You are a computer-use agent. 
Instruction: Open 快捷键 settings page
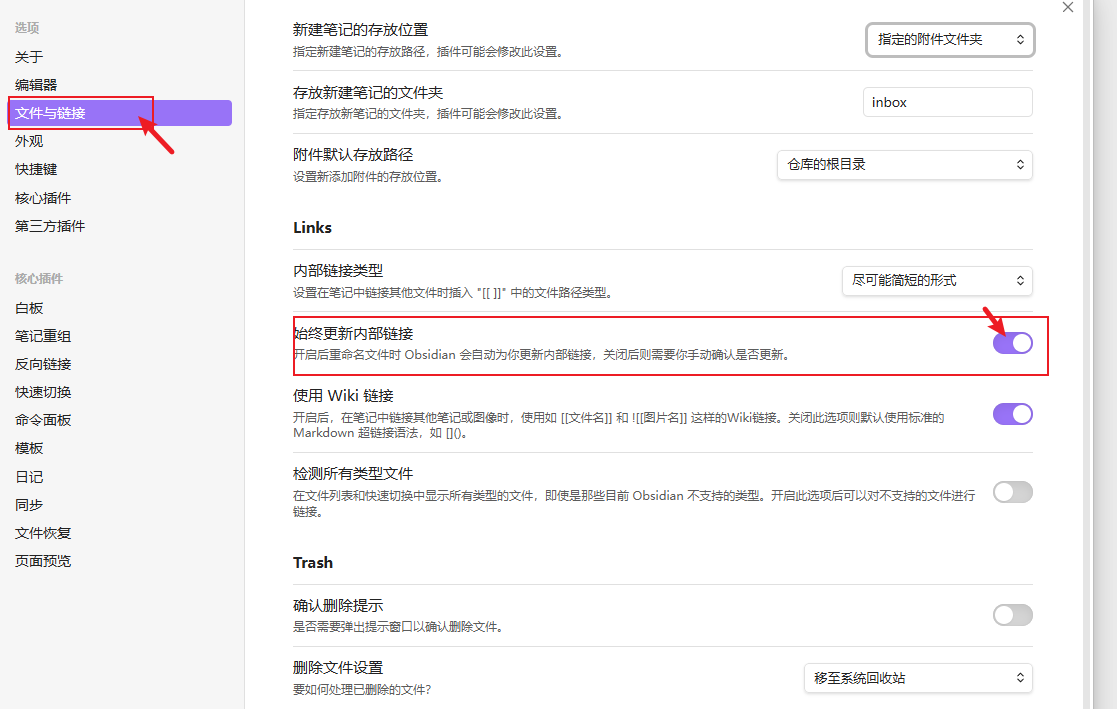coord(36,169)
